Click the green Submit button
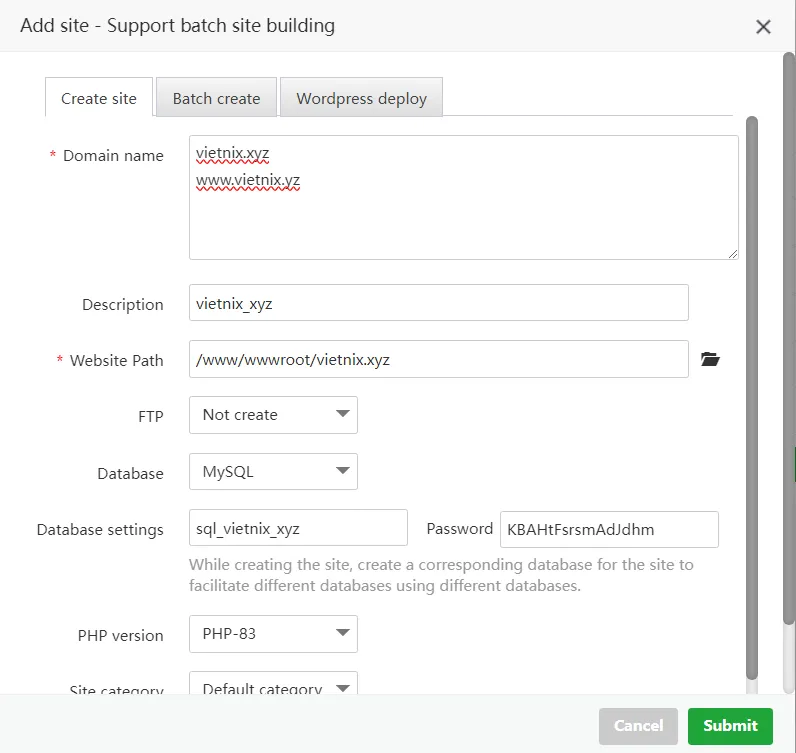Screen dimensions: 796x753 click(730, 726)
